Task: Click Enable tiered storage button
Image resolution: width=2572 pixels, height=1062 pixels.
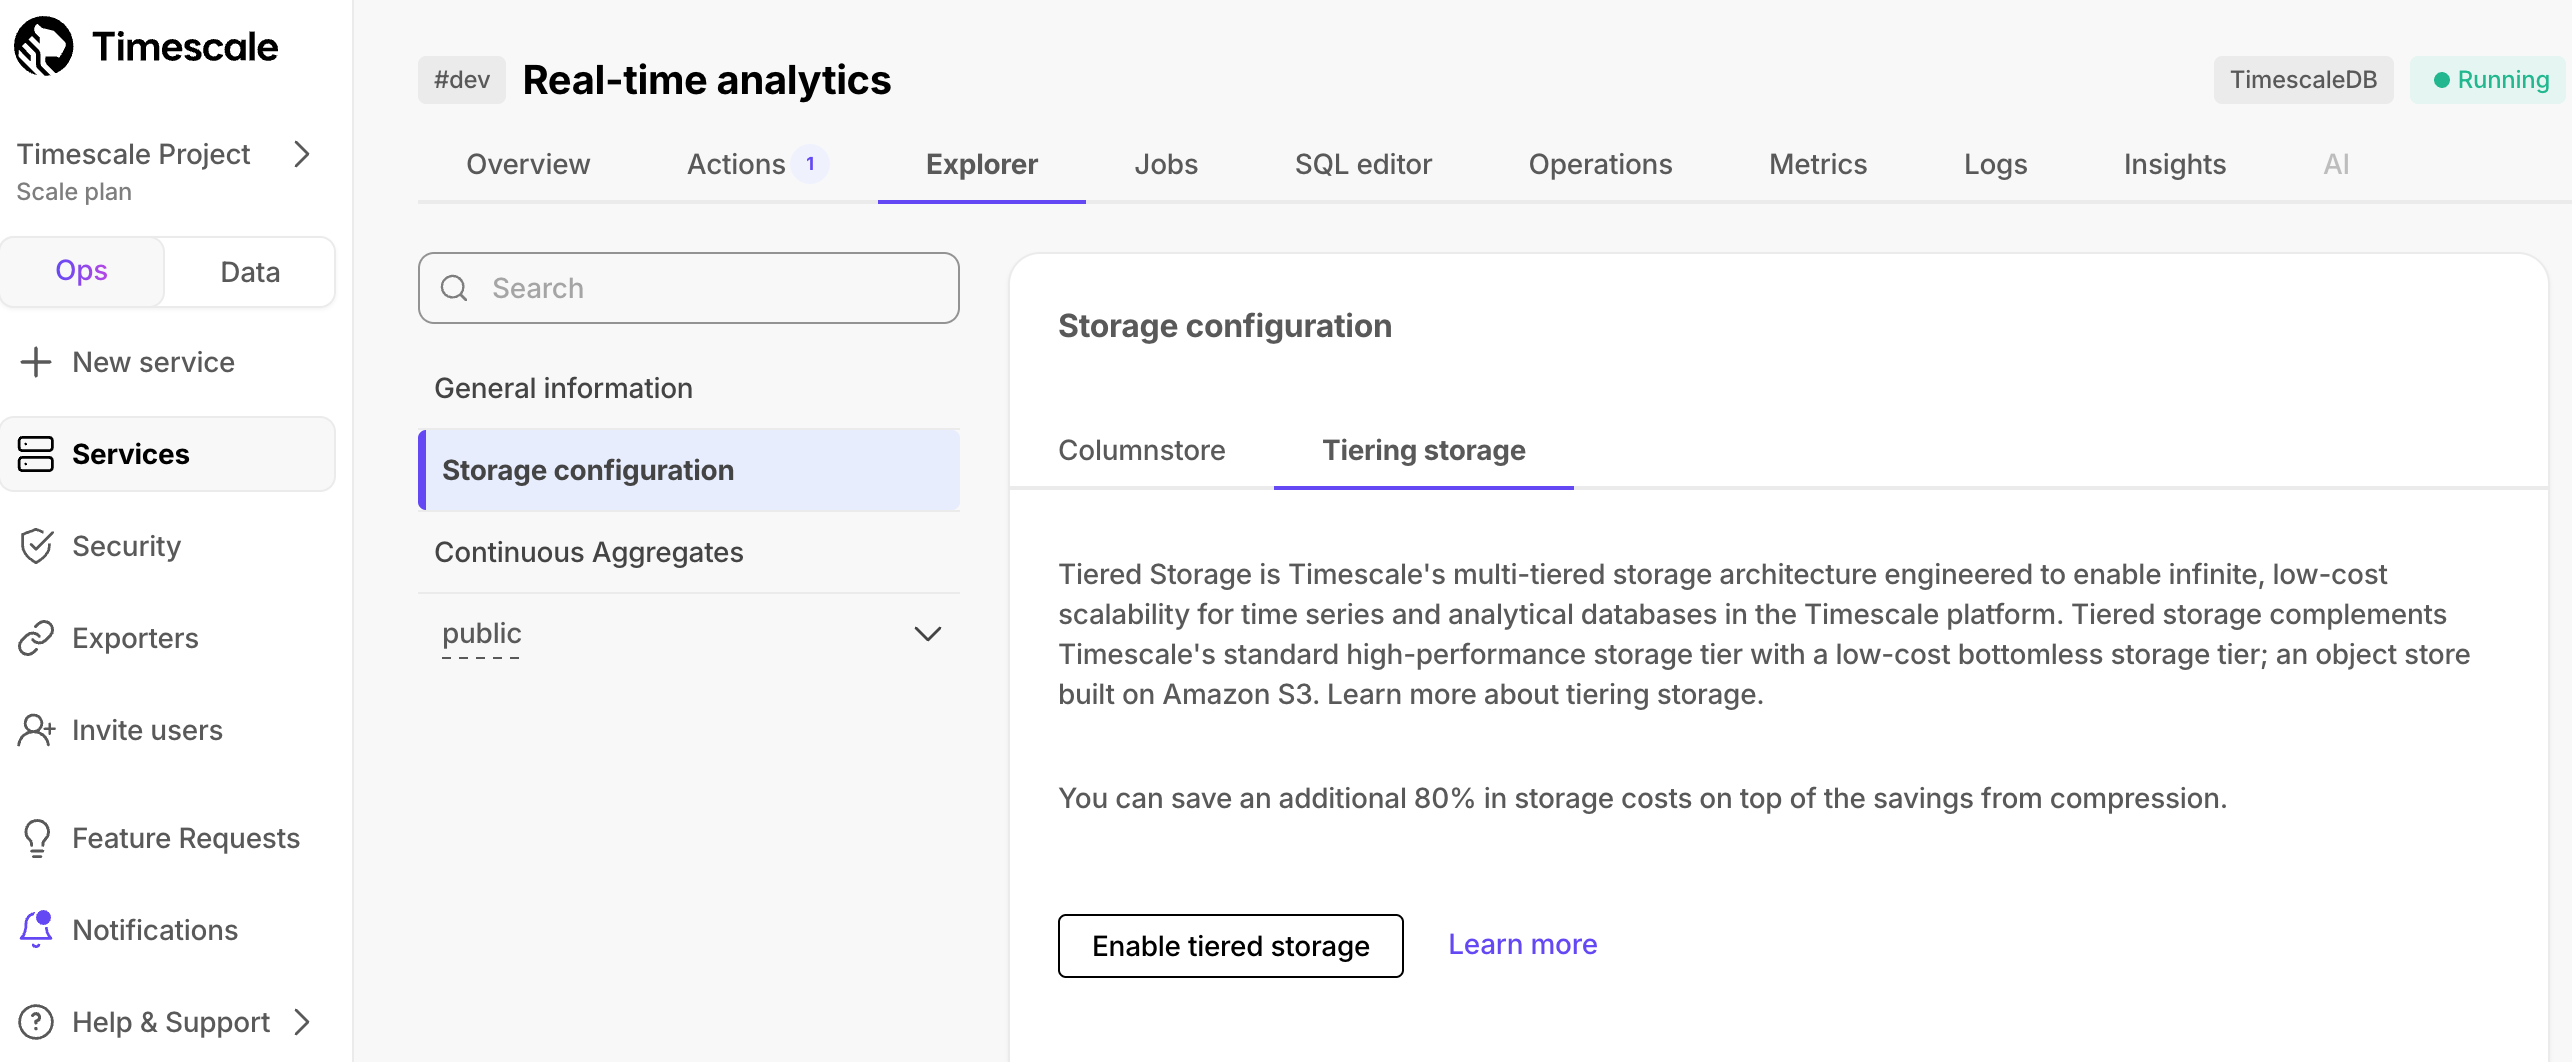Action: 1231,946
